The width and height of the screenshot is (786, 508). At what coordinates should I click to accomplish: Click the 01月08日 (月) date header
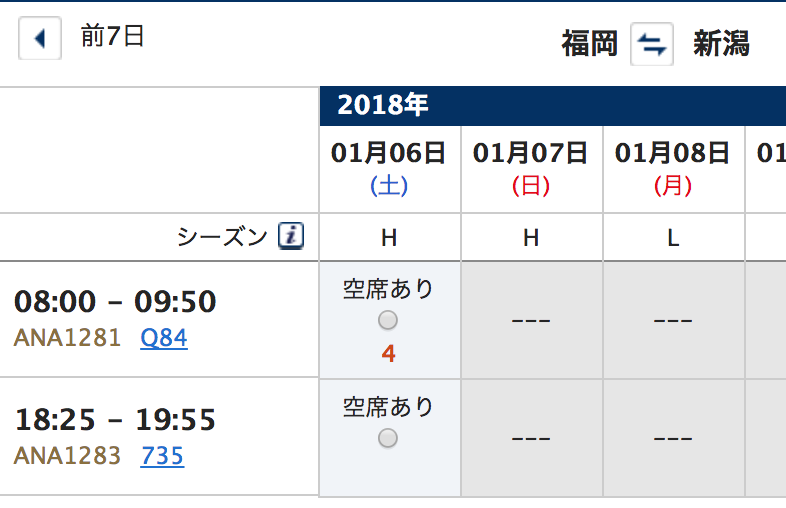pyautogui.click(x=673, y=169)
